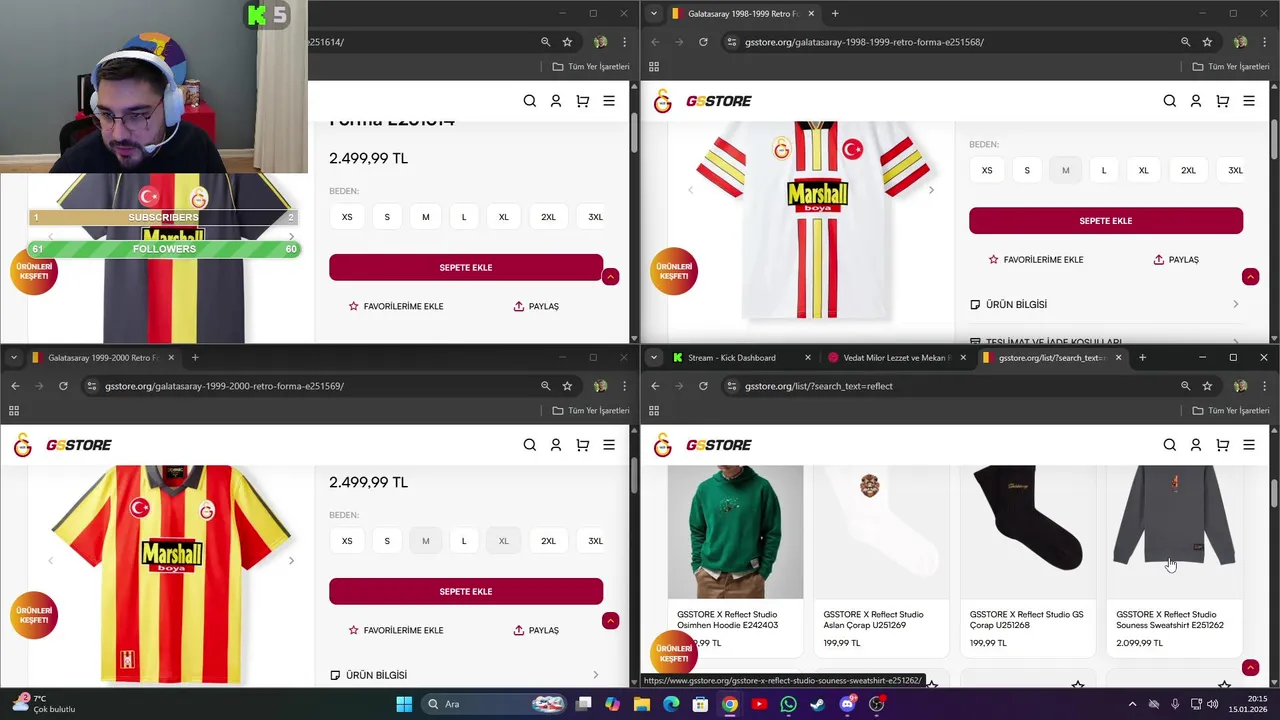The width and height of the screenshot is (1280, 720).
Task: Select size XL in the 1998-1999 window
Action: pos(1144,170)
